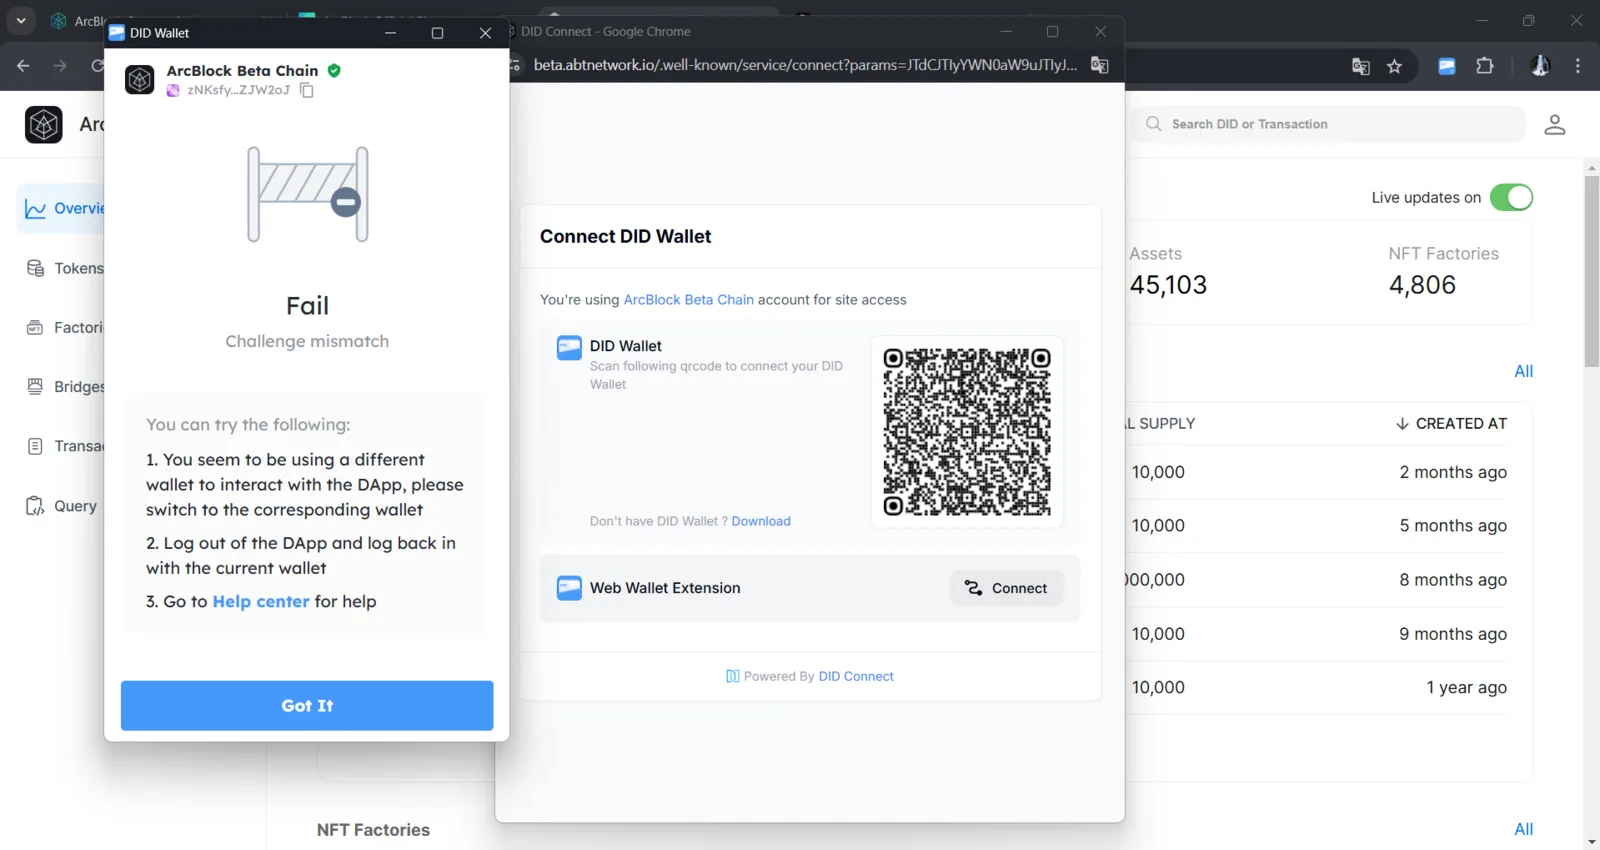Screen dimensions: 1600x850
Task: Click the '5 months ago' table cell
Action: (1452, 526)
